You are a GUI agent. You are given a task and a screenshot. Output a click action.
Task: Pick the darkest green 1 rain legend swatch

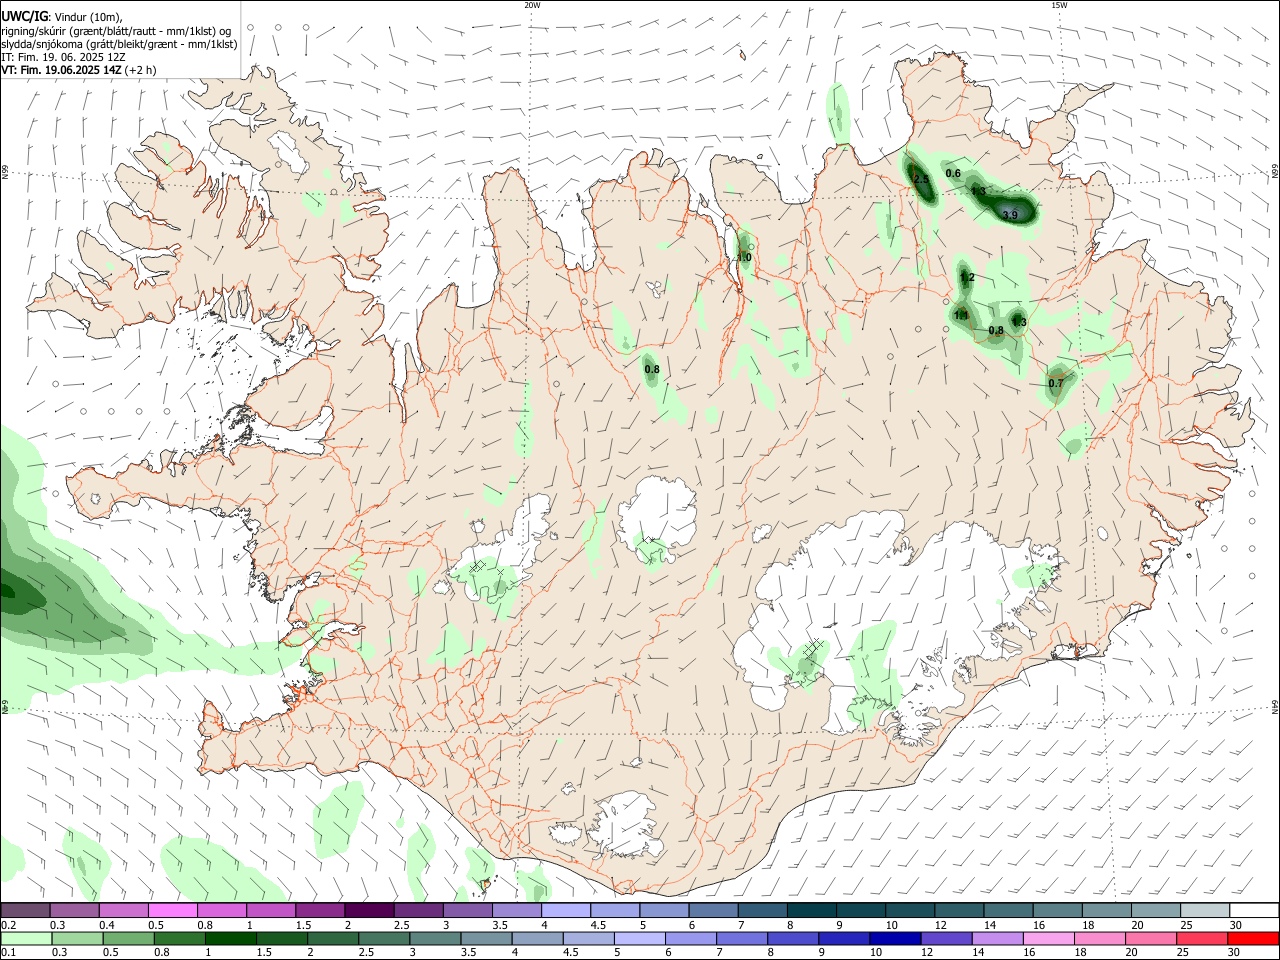230,938
